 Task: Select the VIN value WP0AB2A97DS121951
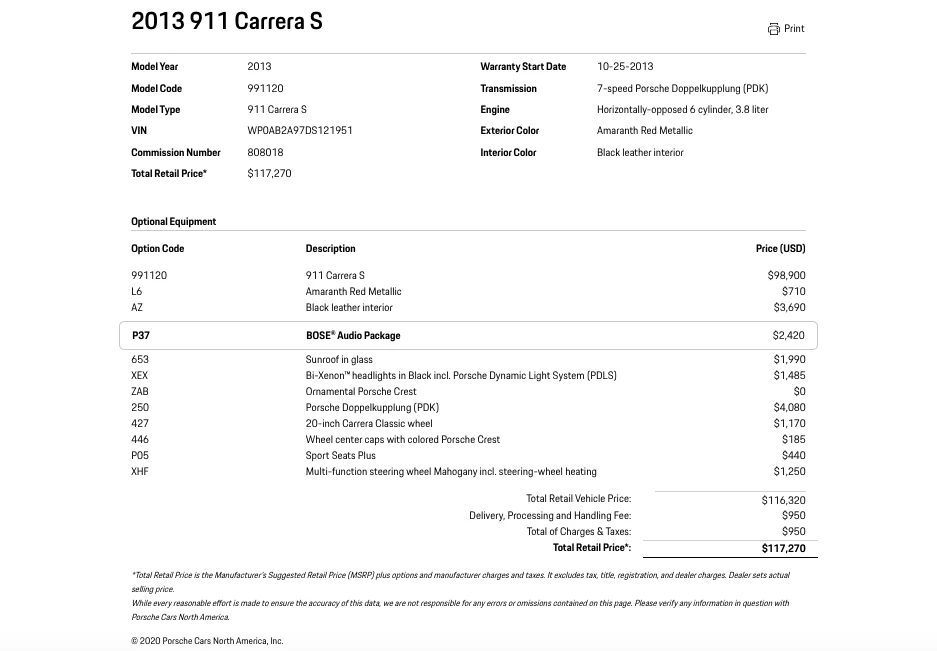point(300,130)
